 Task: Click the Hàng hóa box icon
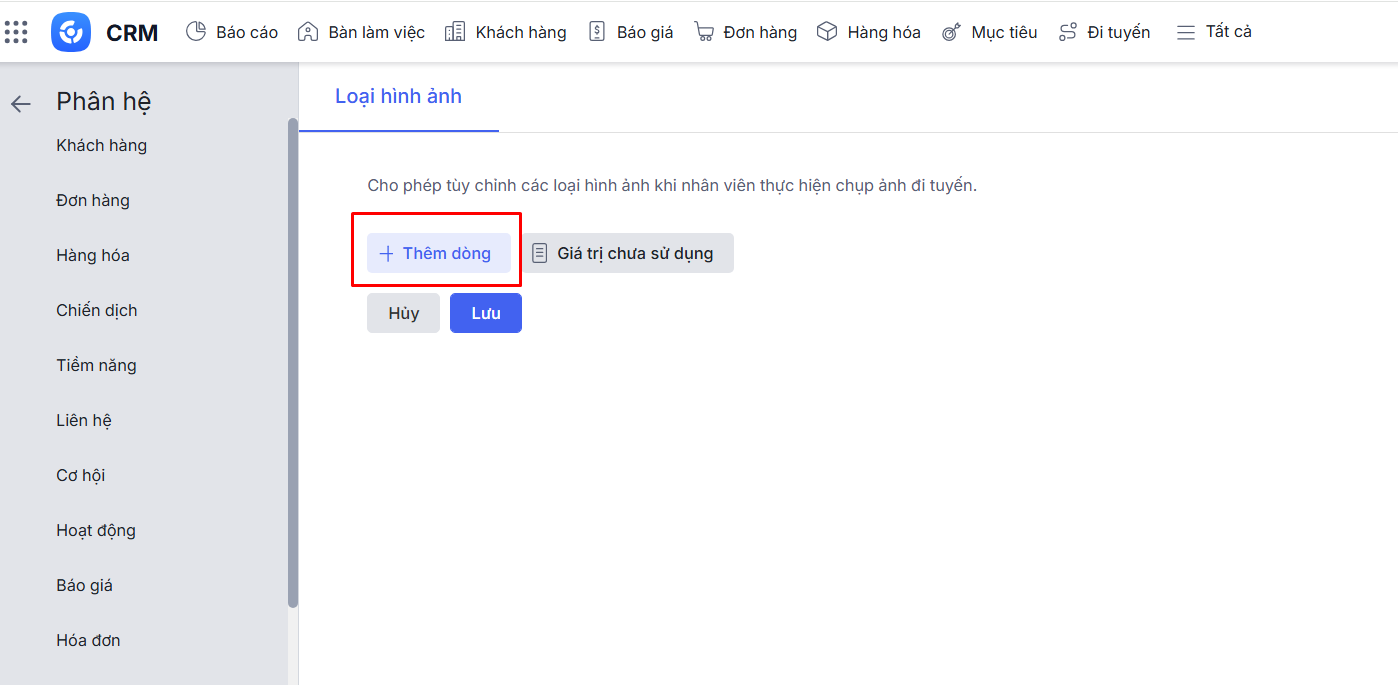(x=827, y=32)
